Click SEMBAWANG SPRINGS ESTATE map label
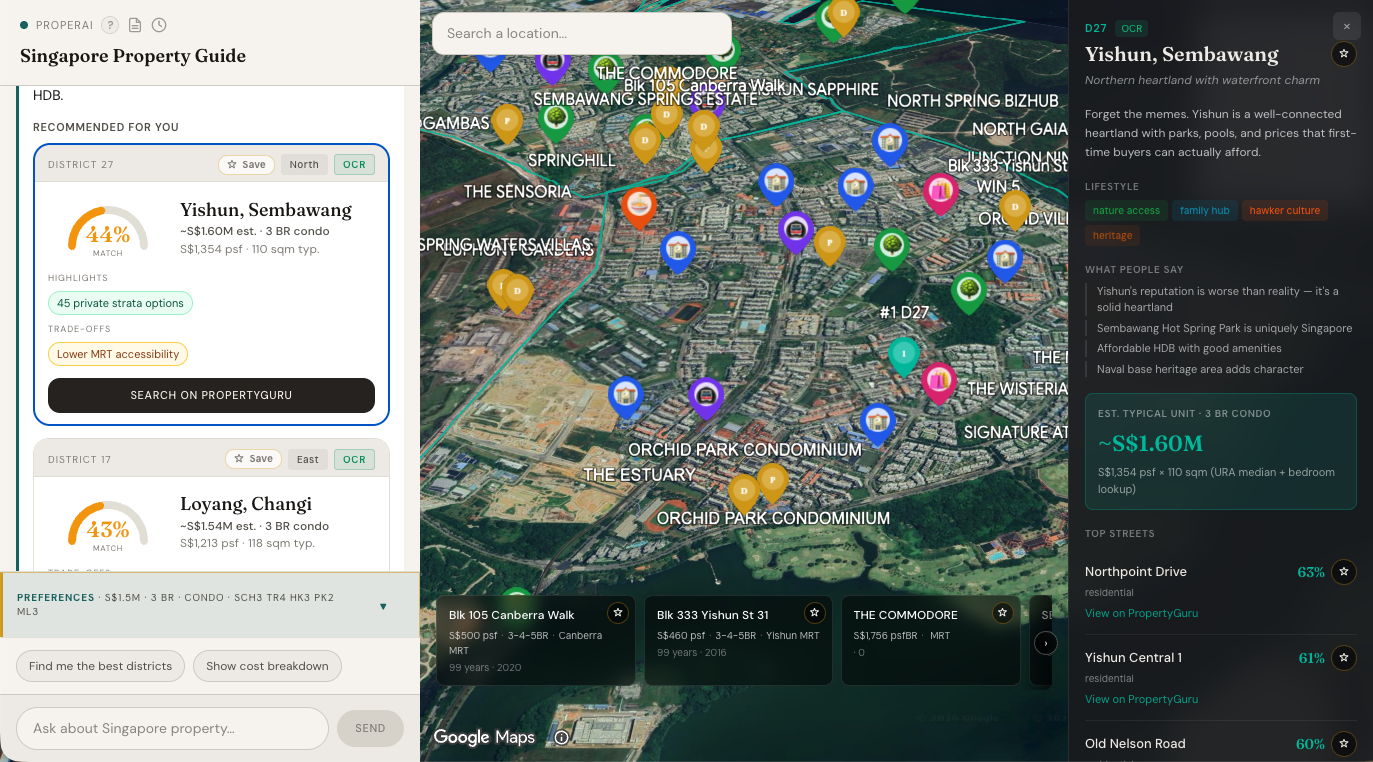This screenshot has width=1373, height=762. 646,99
